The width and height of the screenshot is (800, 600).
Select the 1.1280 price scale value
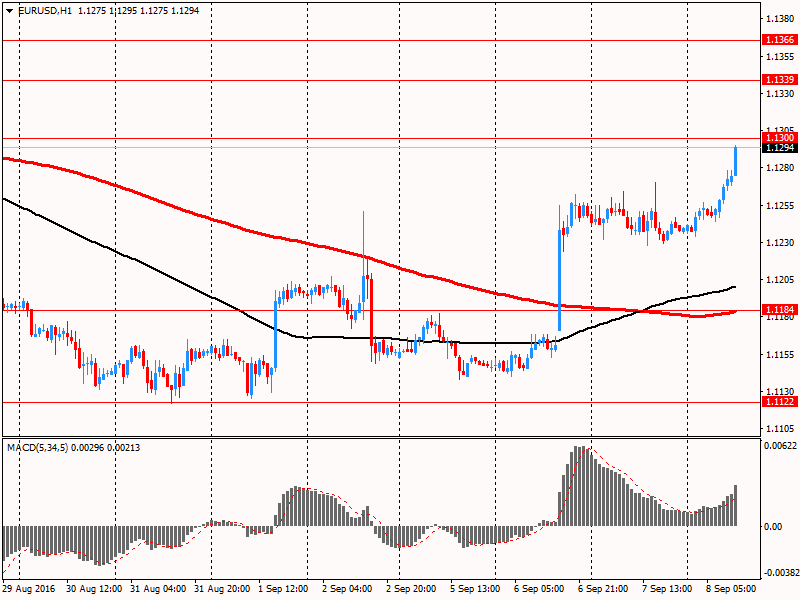[780, 168]
